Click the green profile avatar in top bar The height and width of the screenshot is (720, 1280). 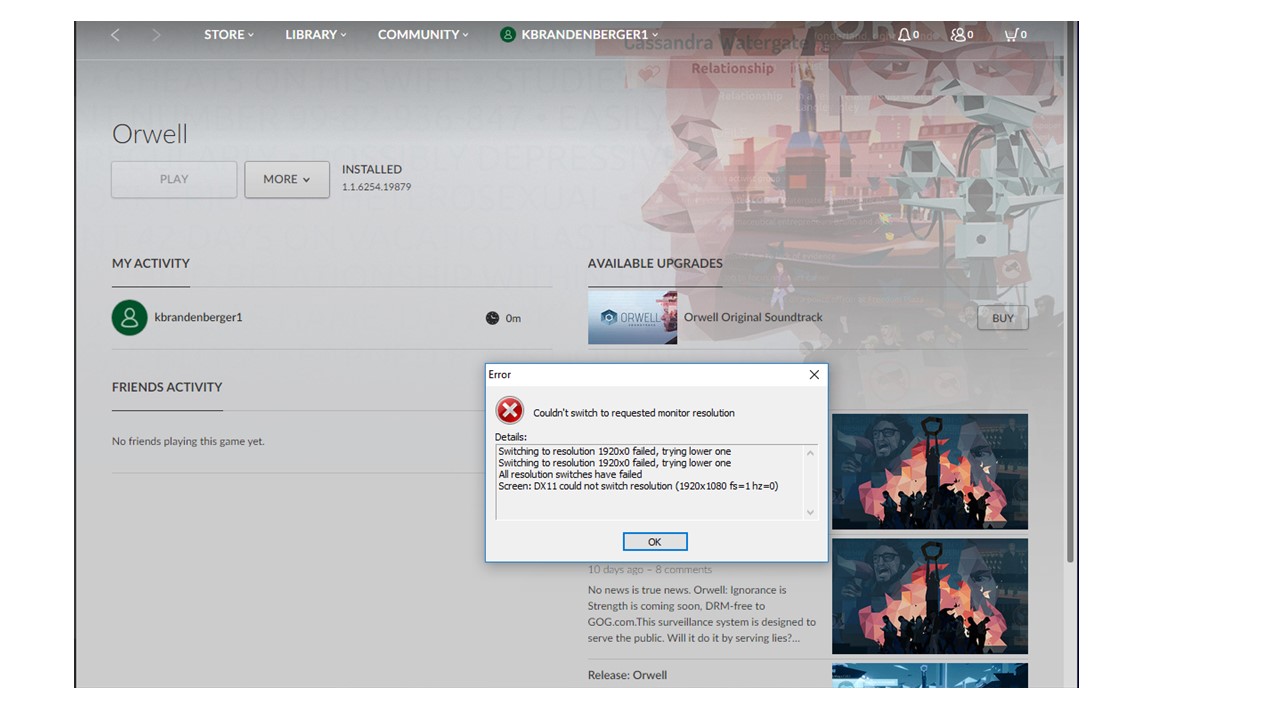[508, 35]
